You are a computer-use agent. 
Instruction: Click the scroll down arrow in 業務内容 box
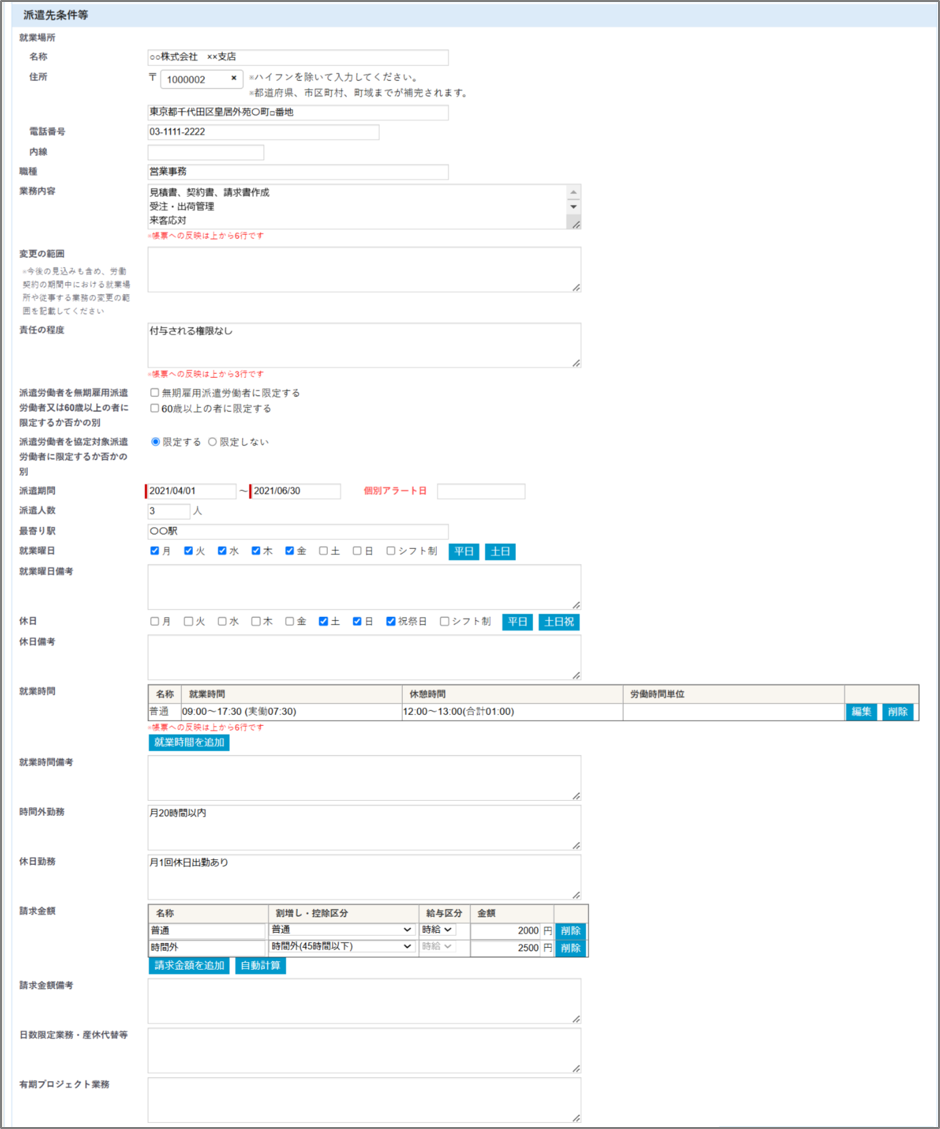coord(574,207)
